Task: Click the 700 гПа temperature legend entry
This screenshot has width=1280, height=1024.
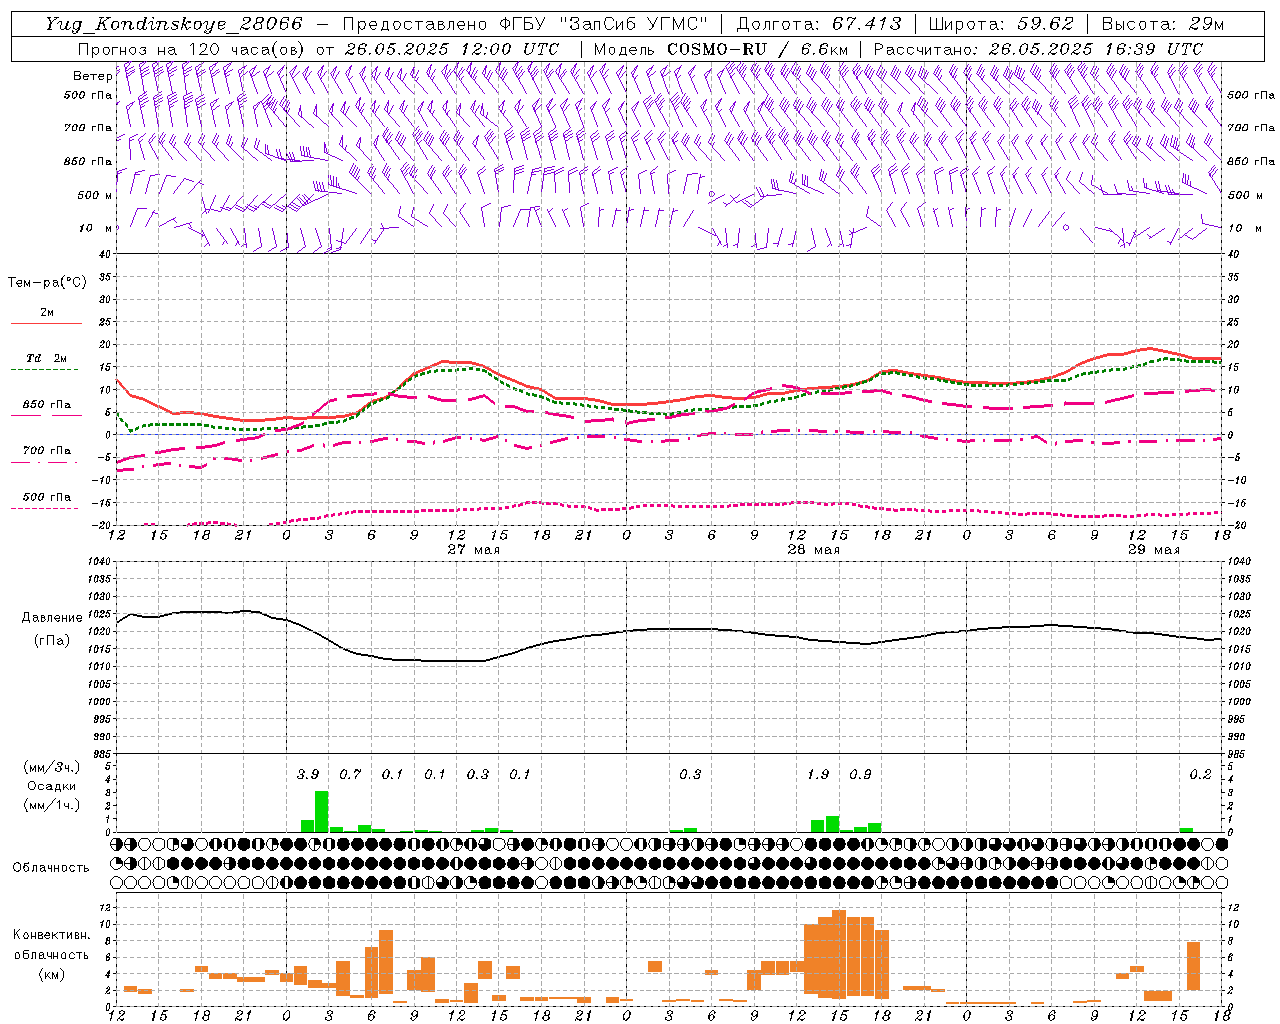Action: 46,450
